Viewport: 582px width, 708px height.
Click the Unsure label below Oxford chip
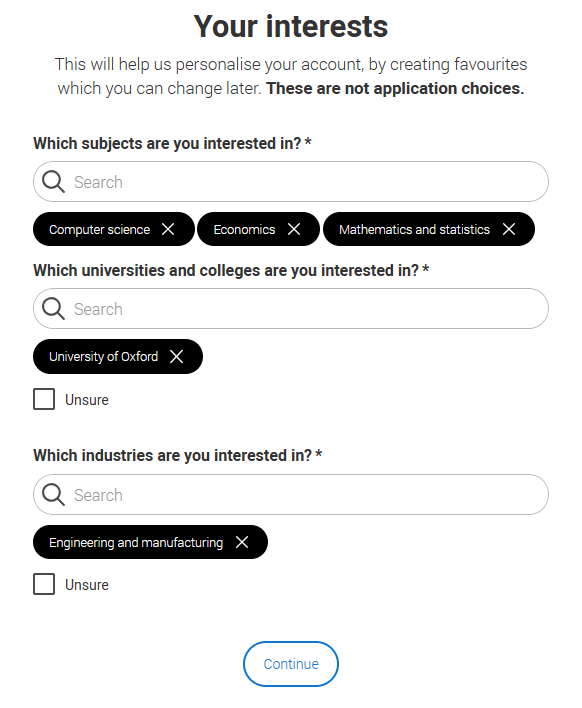pyautogui.click(x=87, y=400)
